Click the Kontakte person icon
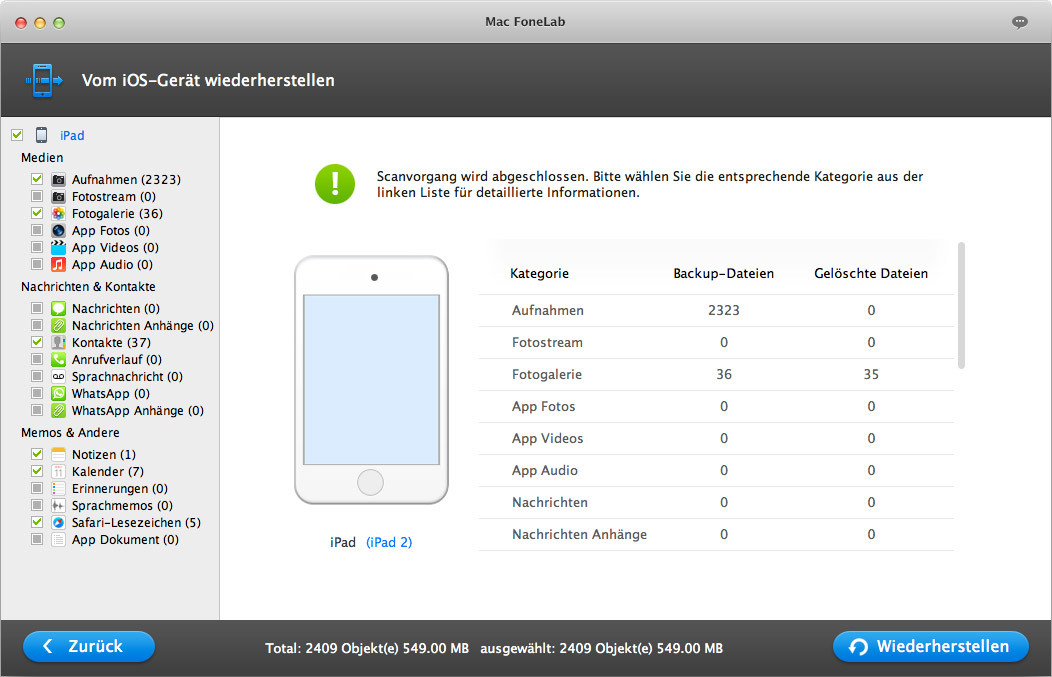This screenshot has height=677, width=1052. (58, 342)
